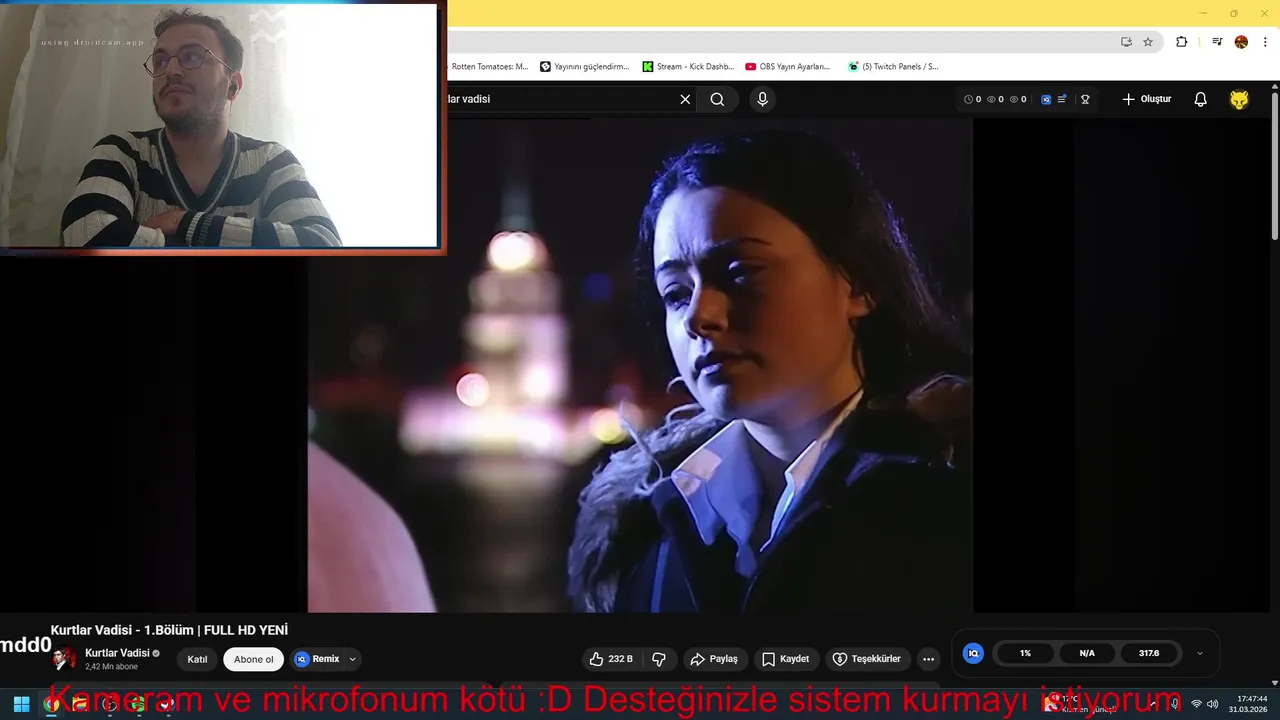Click the video title Kurtlar Vadisi - 1.Bölüm

[x=169, y=630]
